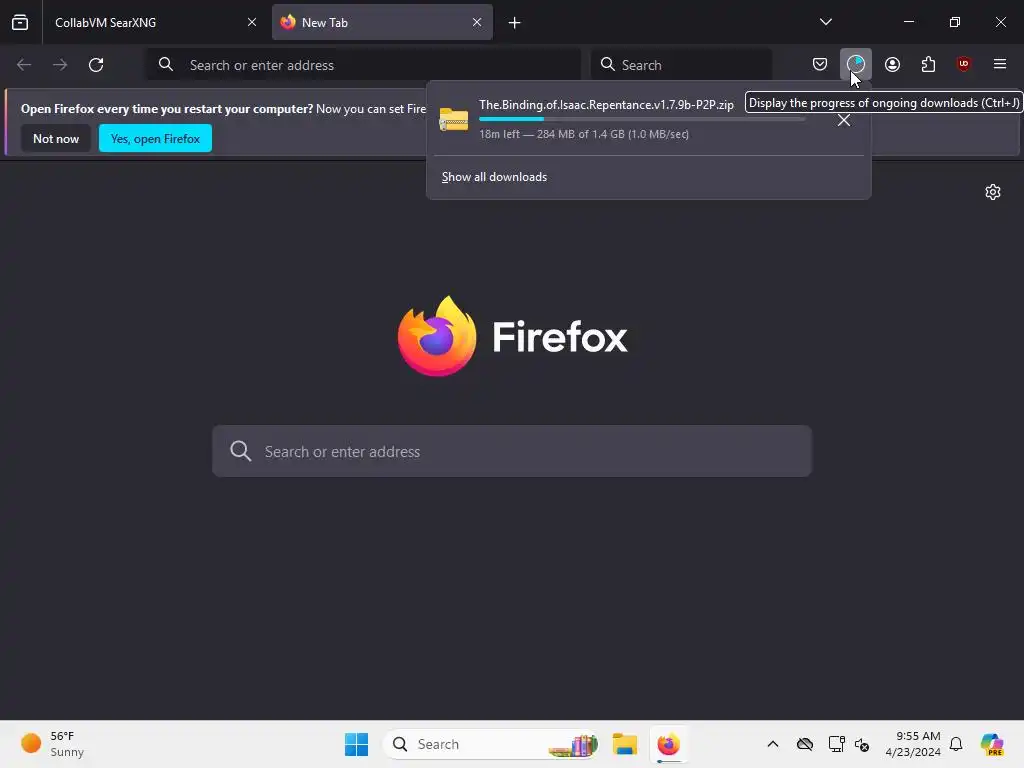The image size is (1024, 768).
Task: Select the New Tab tab
Action: pos(382,22)
